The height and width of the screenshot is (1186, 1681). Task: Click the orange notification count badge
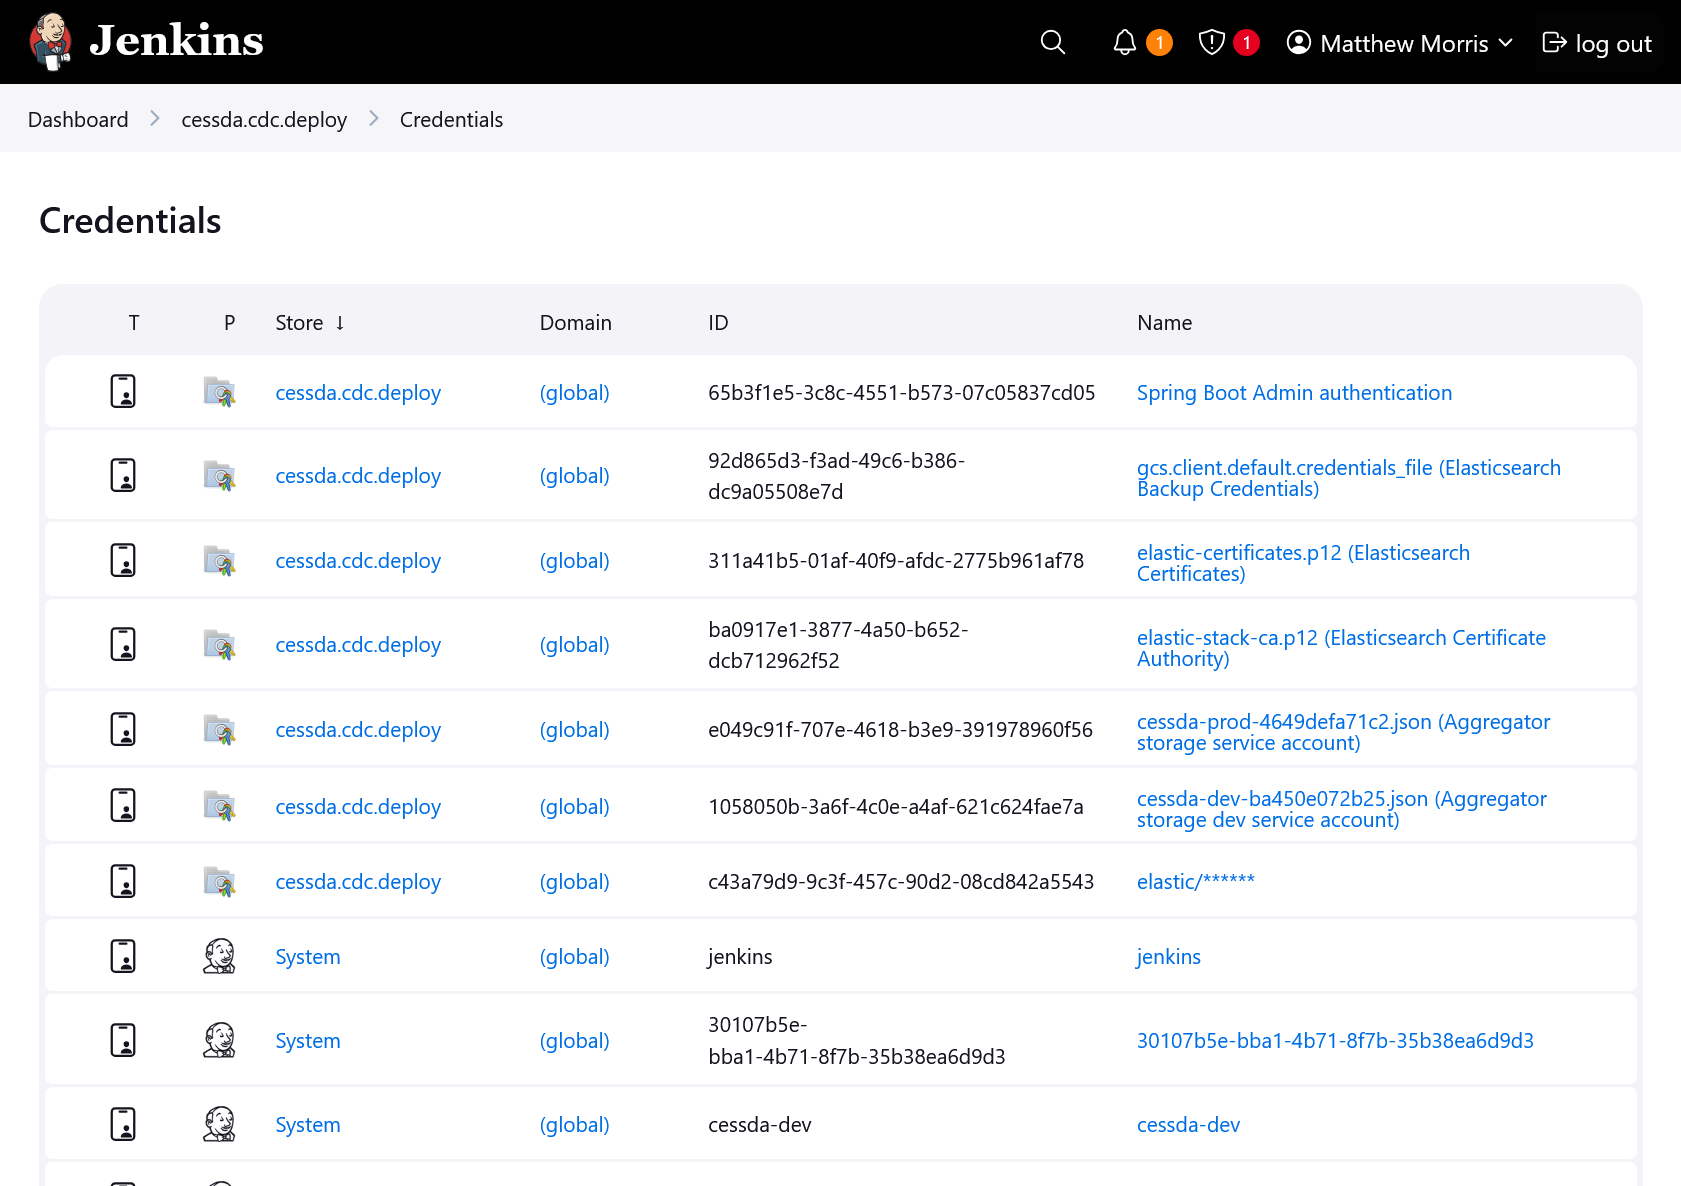[1159, 43]
